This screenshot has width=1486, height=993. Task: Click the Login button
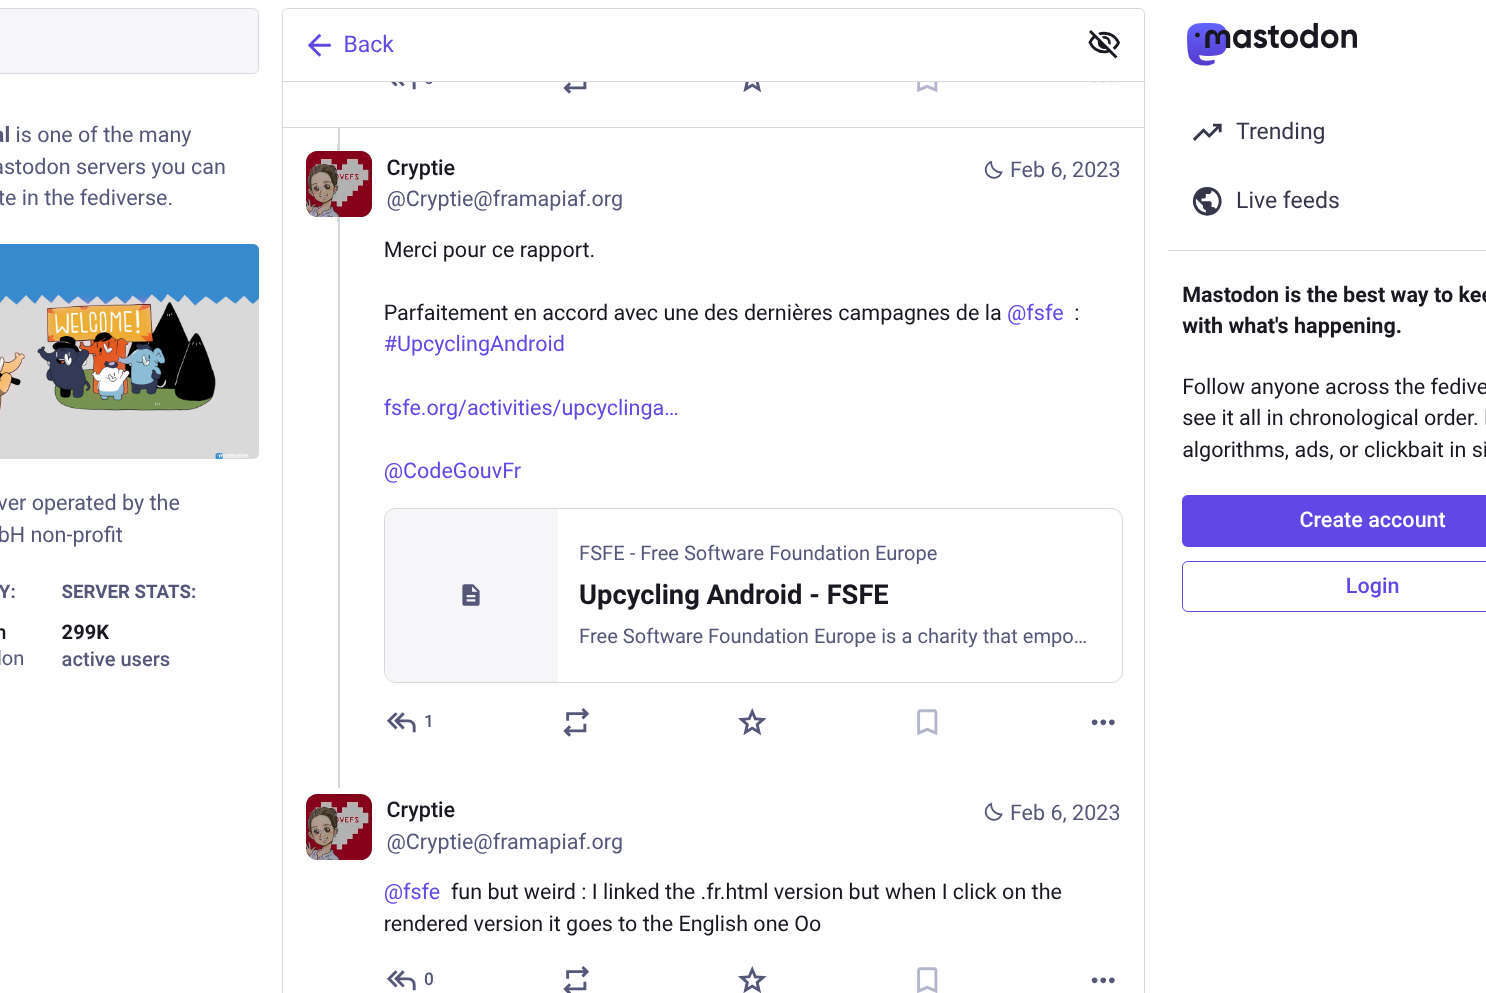point(1370,586)
